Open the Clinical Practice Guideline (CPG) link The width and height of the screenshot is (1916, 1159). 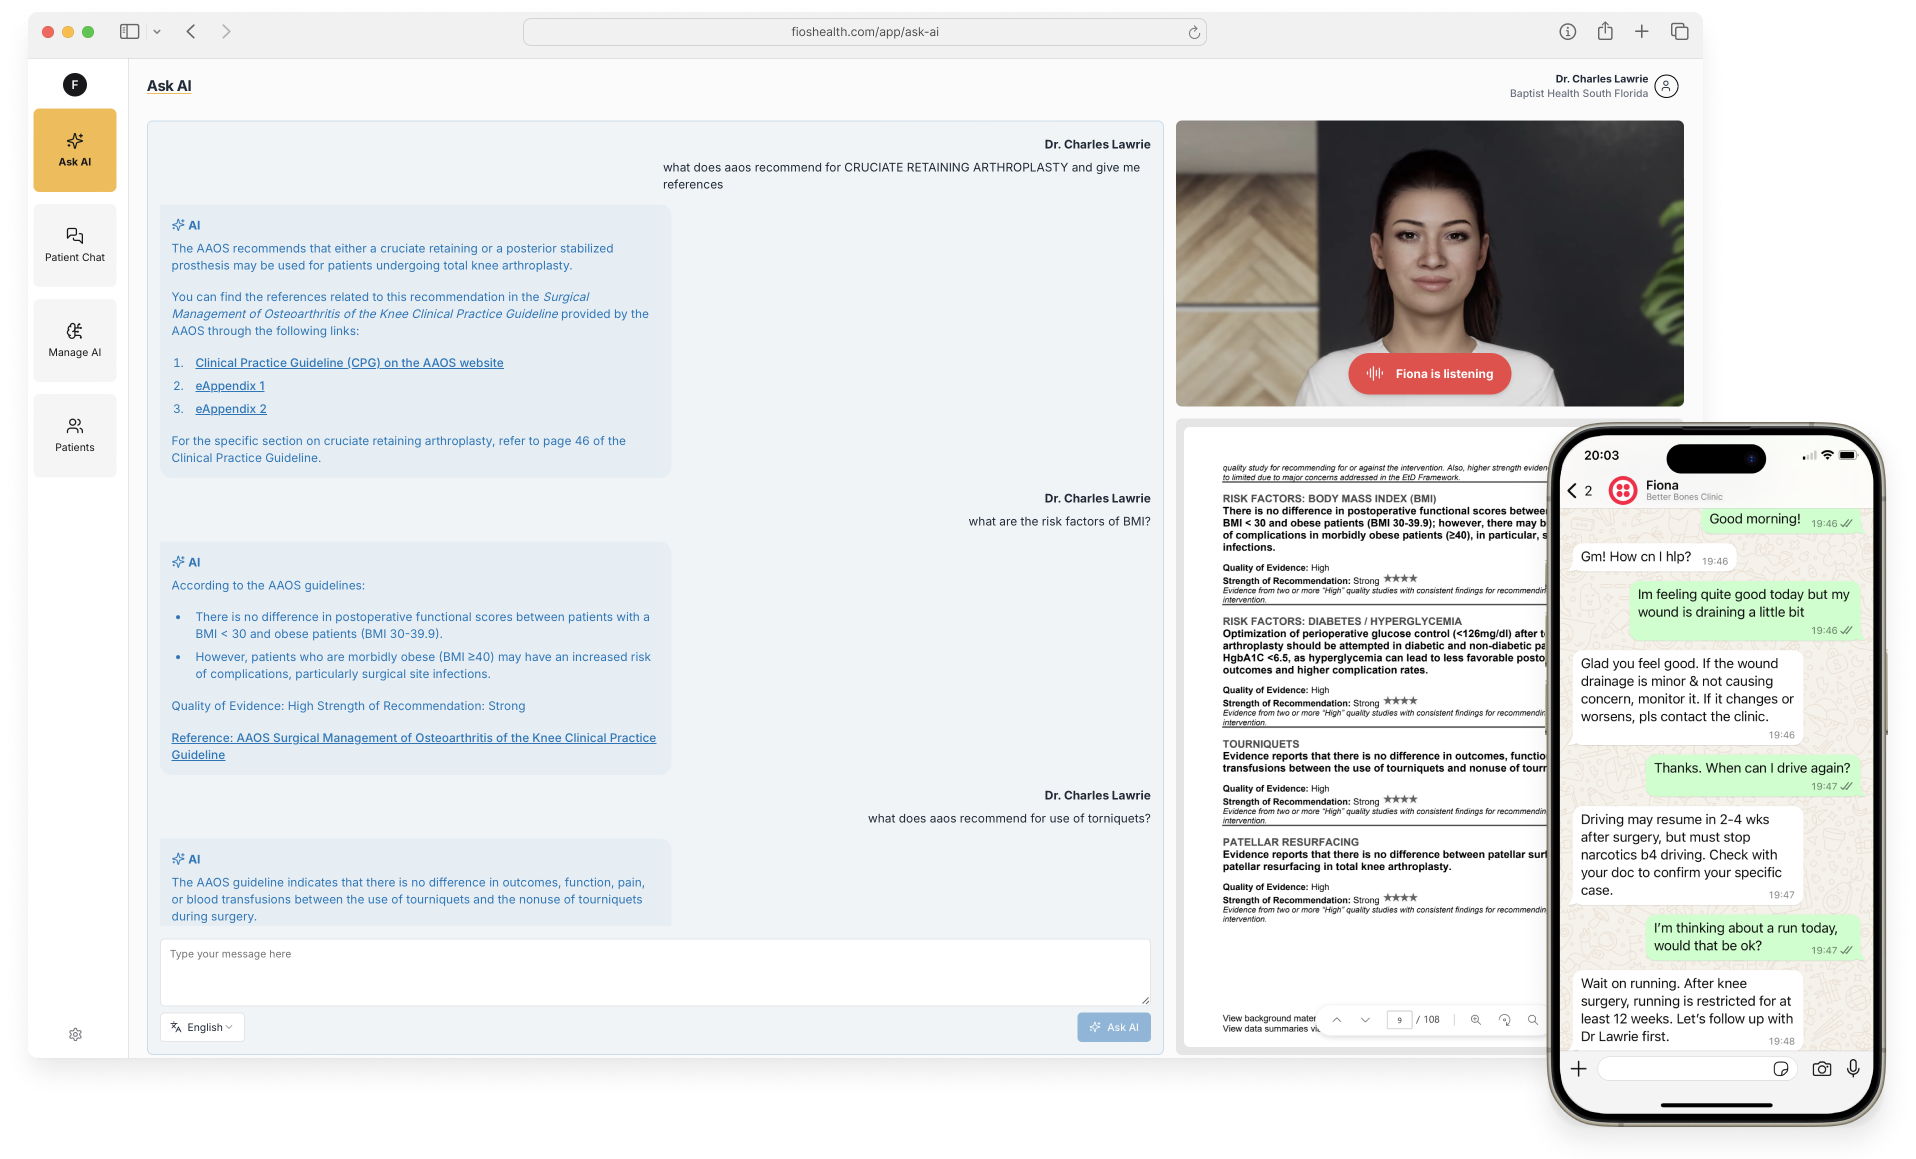click(x=349, y=363)
